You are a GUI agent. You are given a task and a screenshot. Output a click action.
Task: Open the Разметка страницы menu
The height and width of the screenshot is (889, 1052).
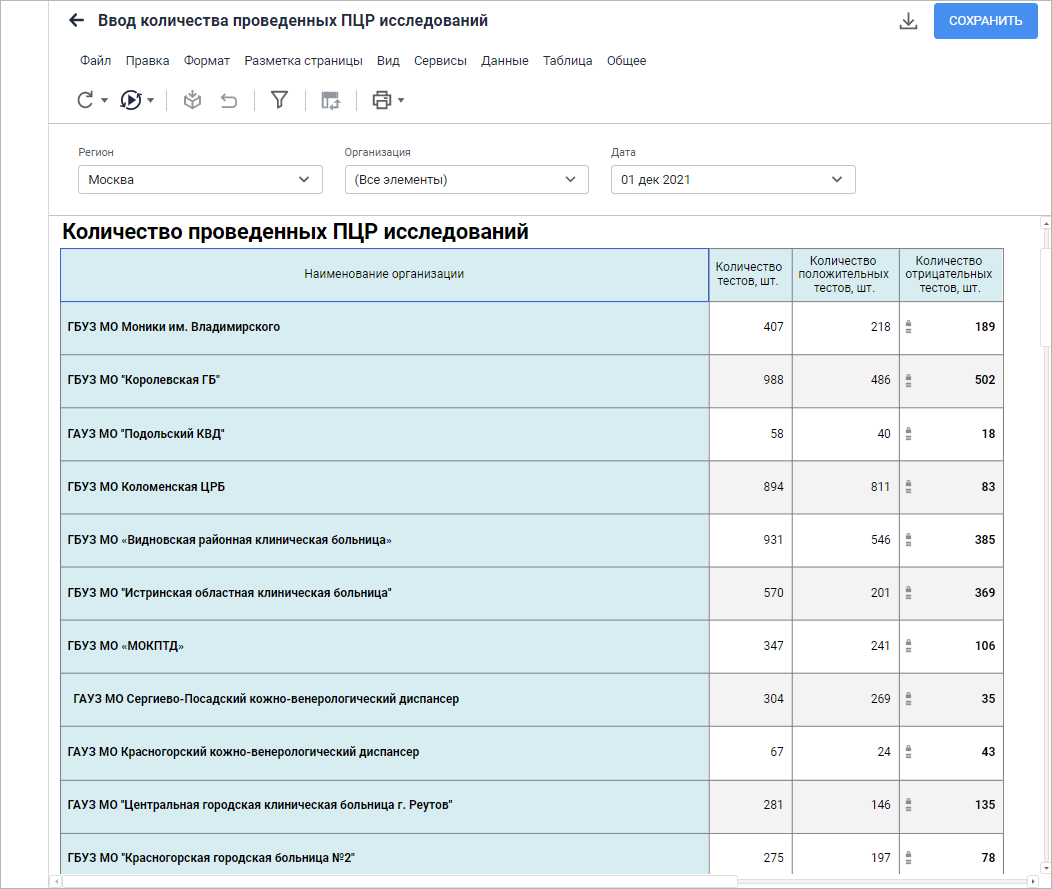[x=303, y=61]
